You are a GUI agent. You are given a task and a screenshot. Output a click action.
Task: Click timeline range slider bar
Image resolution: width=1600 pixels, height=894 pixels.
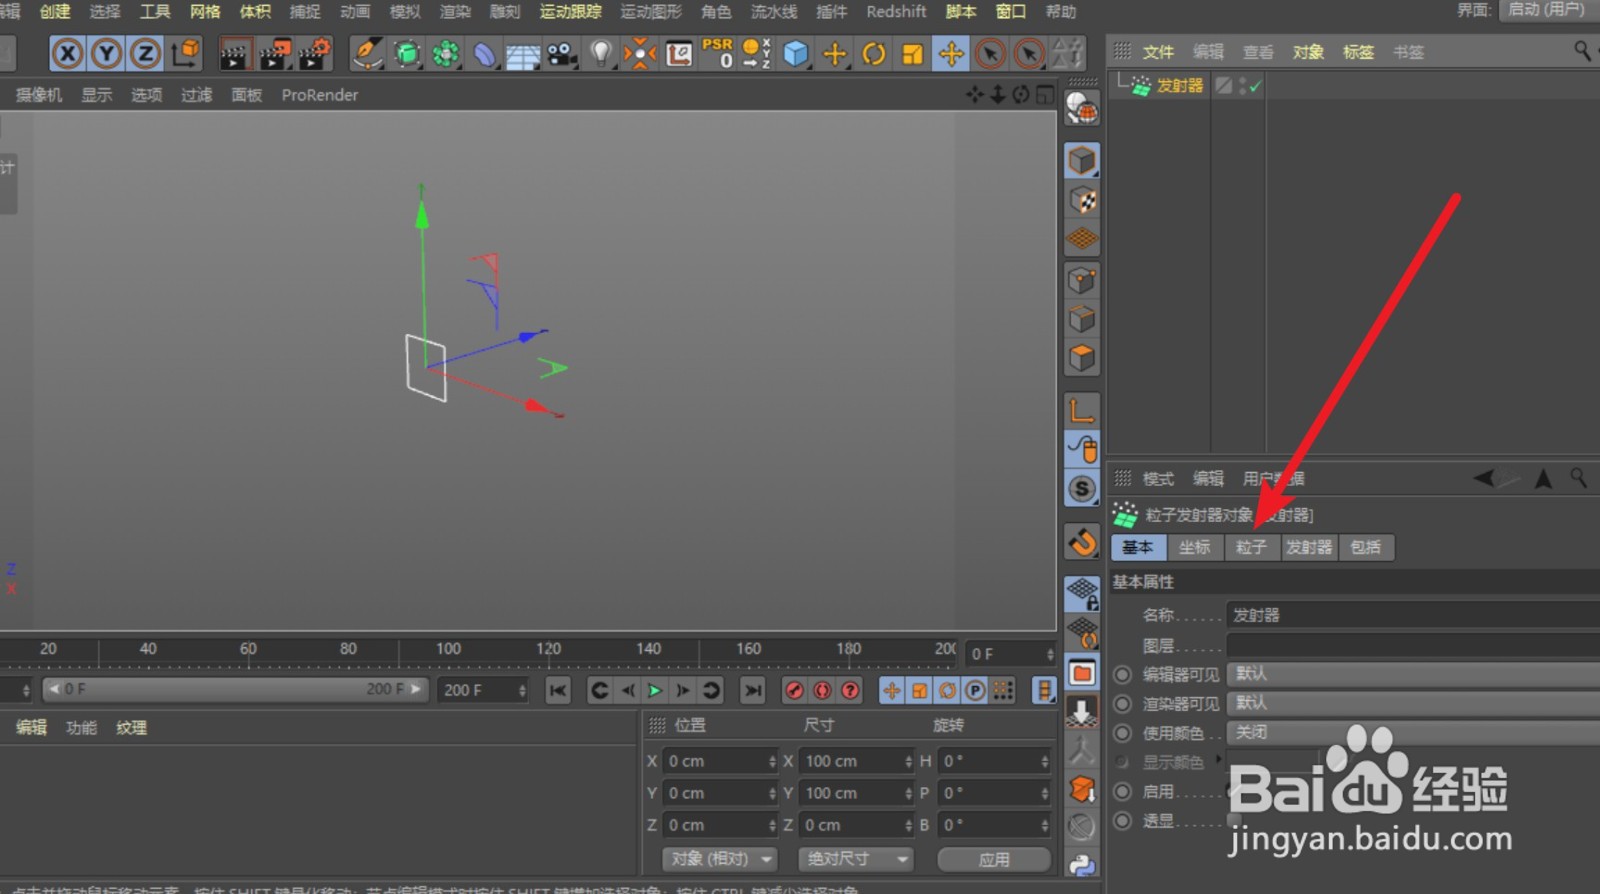(x=235, y=689)
